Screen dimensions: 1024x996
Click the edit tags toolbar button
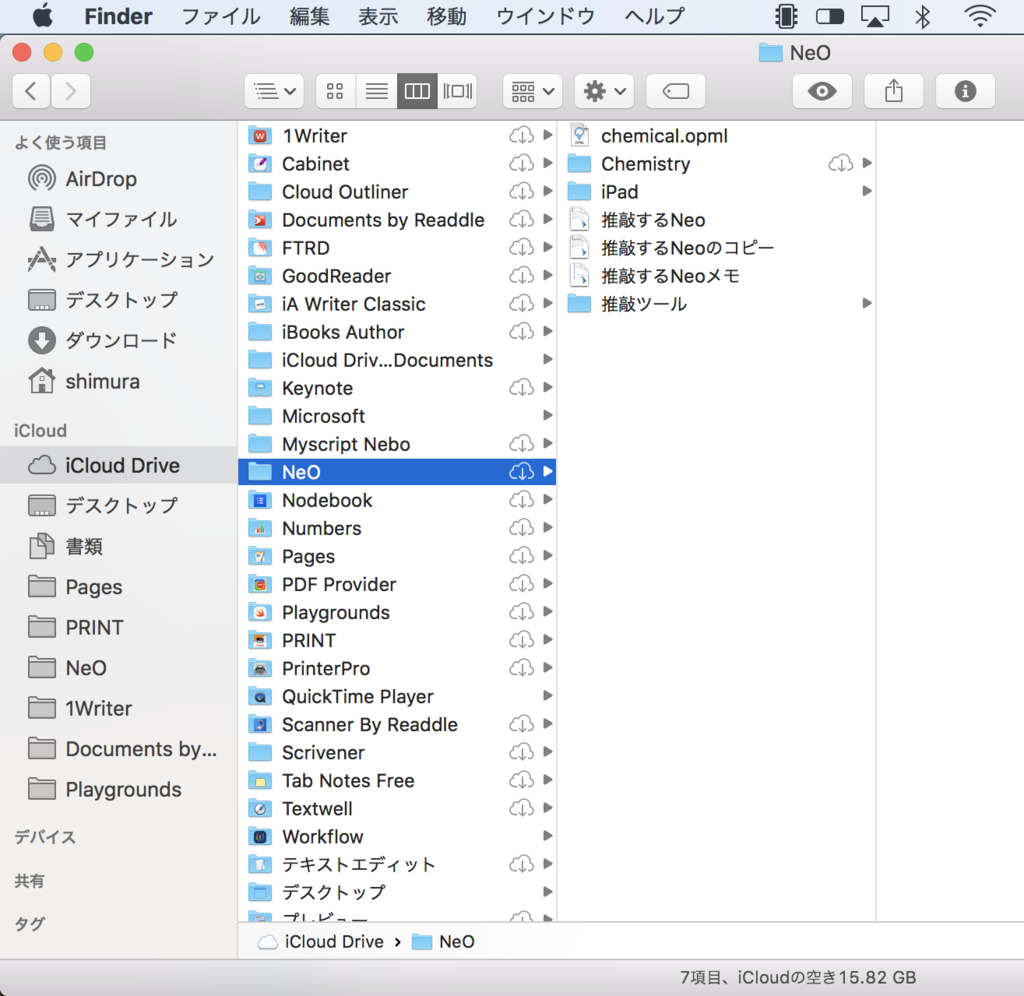pos(676,91)
